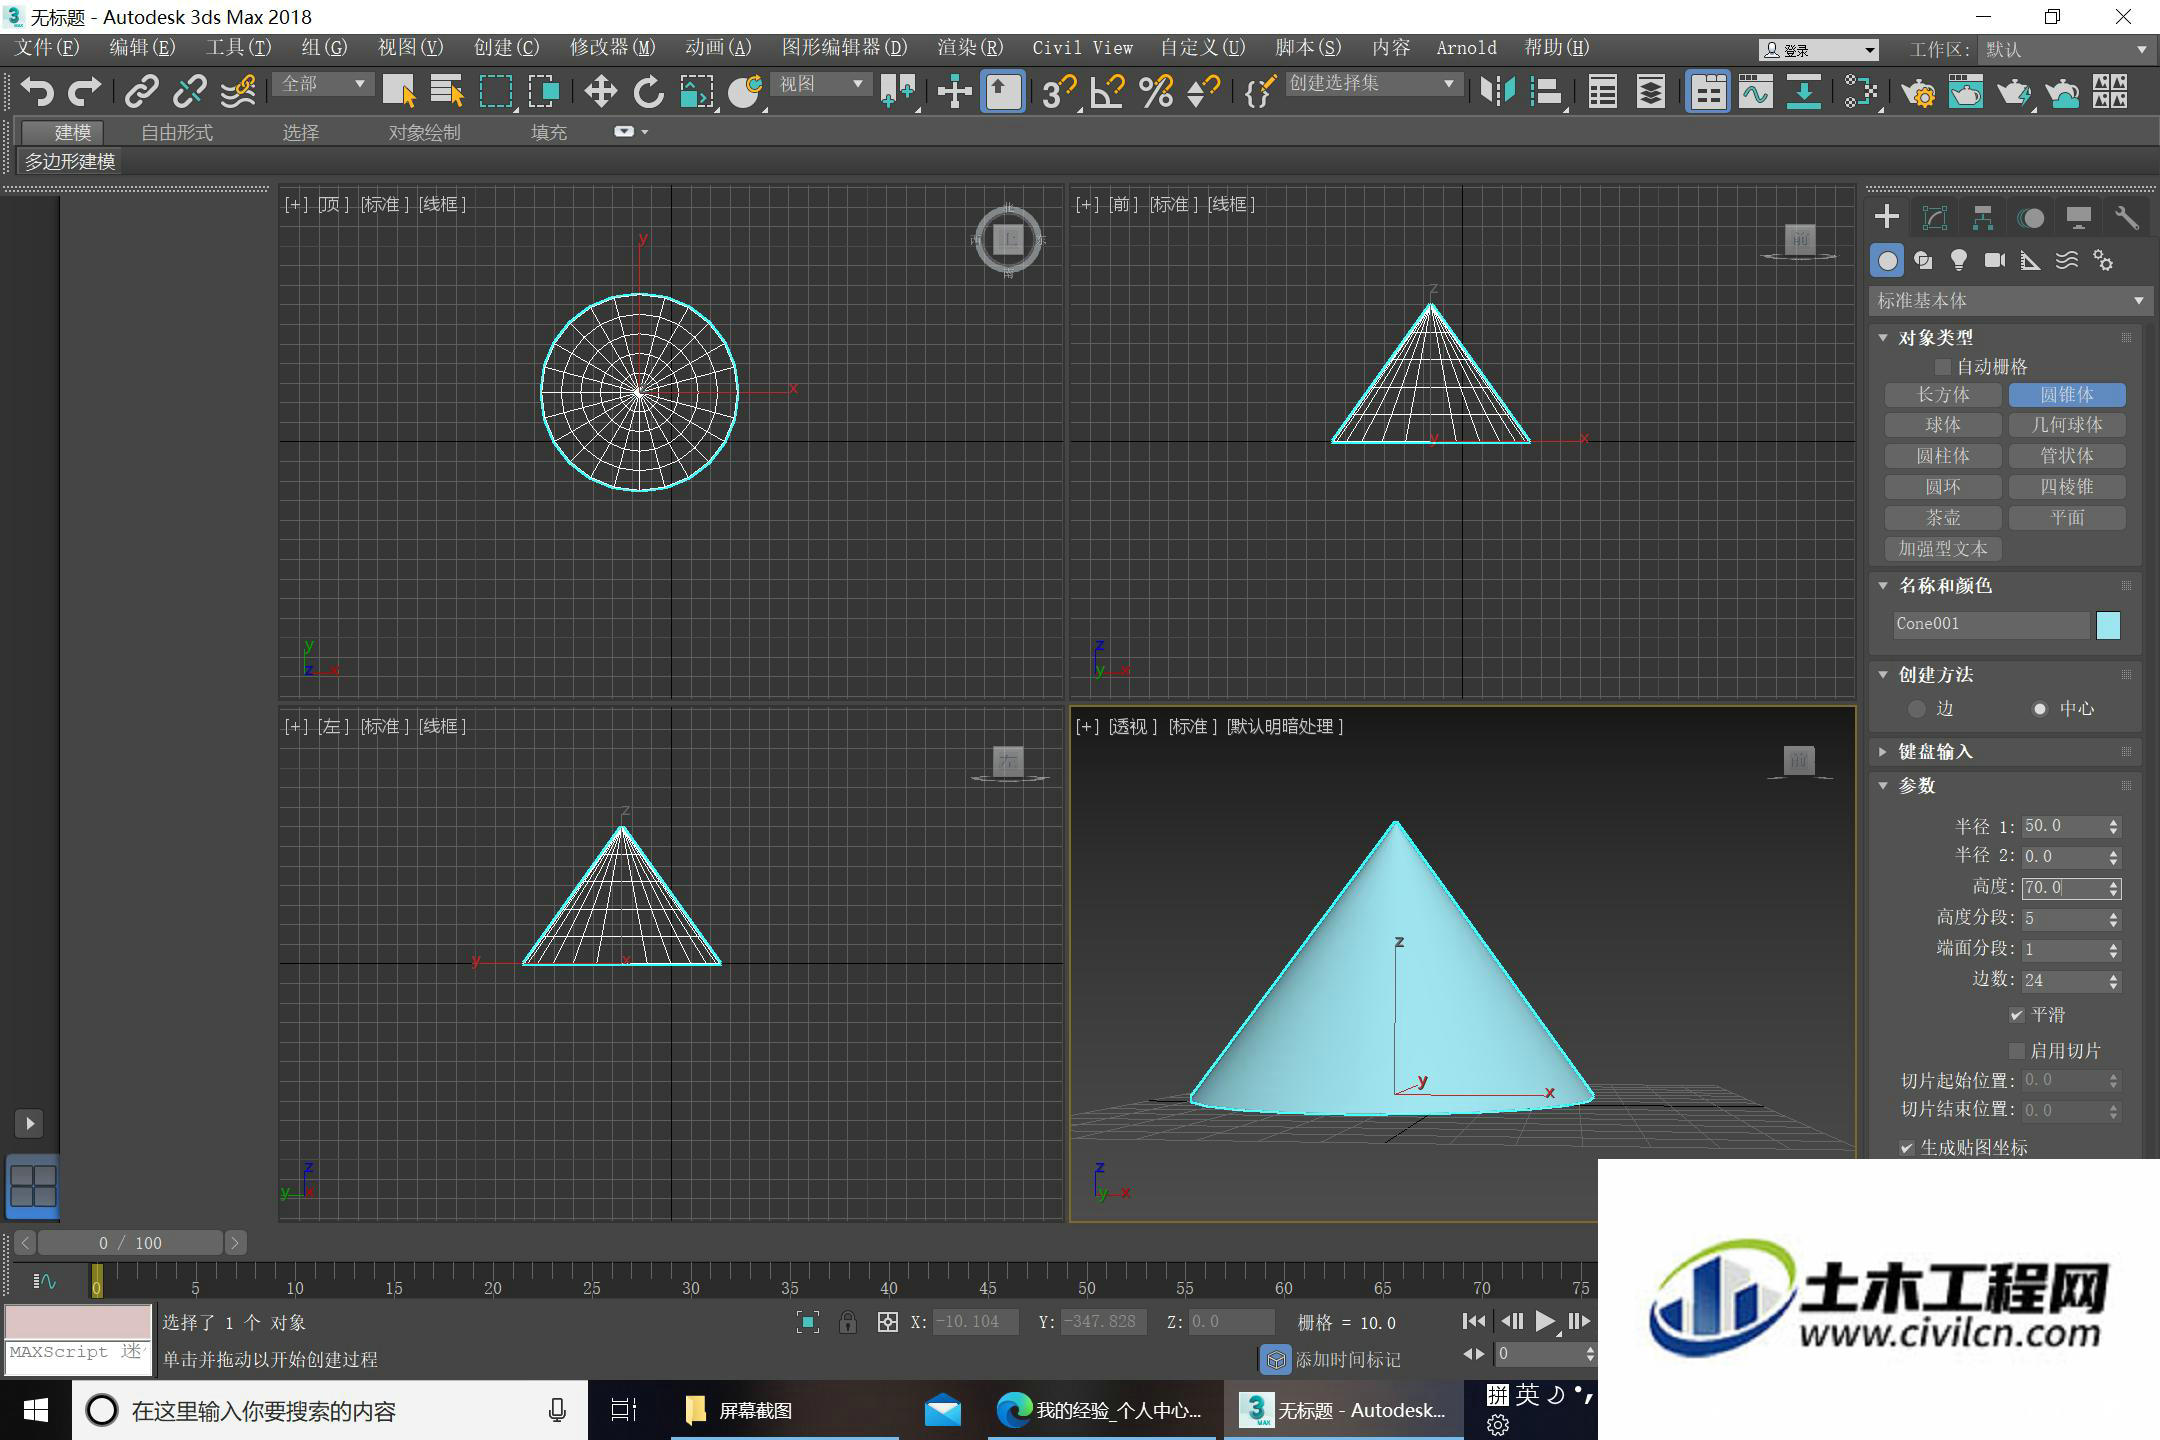Viewport: 2160px width, 1440px height.
Task: Open the 修改器(M) menu
Action: (x=612, y=48)
